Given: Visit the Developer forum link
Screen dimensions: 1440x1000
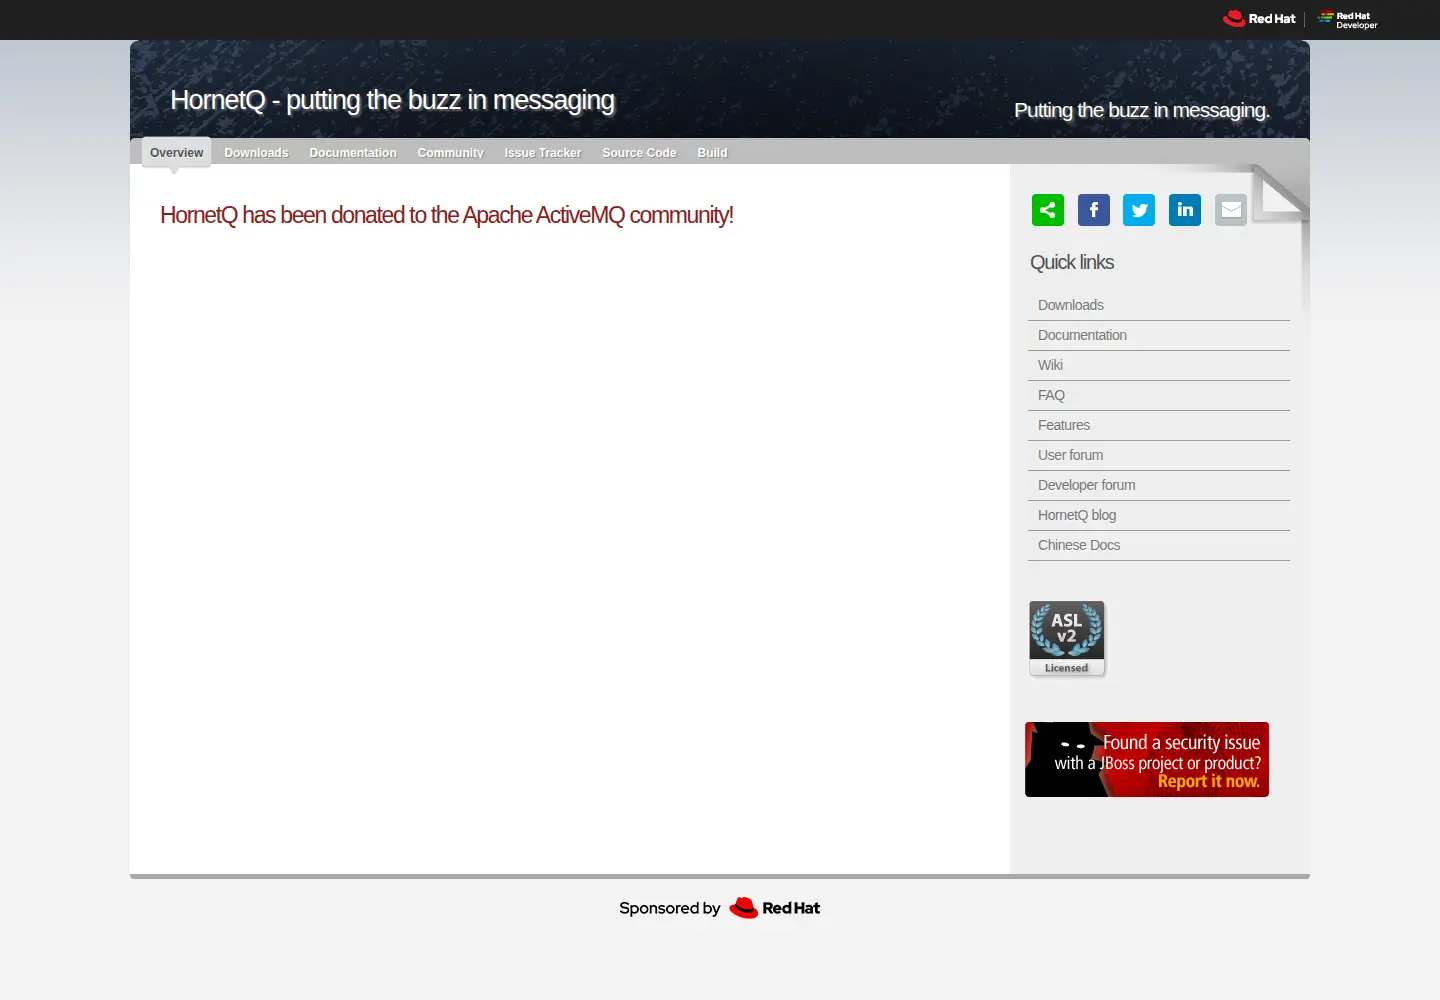Looking at the screenshot, I should 1159,485.
